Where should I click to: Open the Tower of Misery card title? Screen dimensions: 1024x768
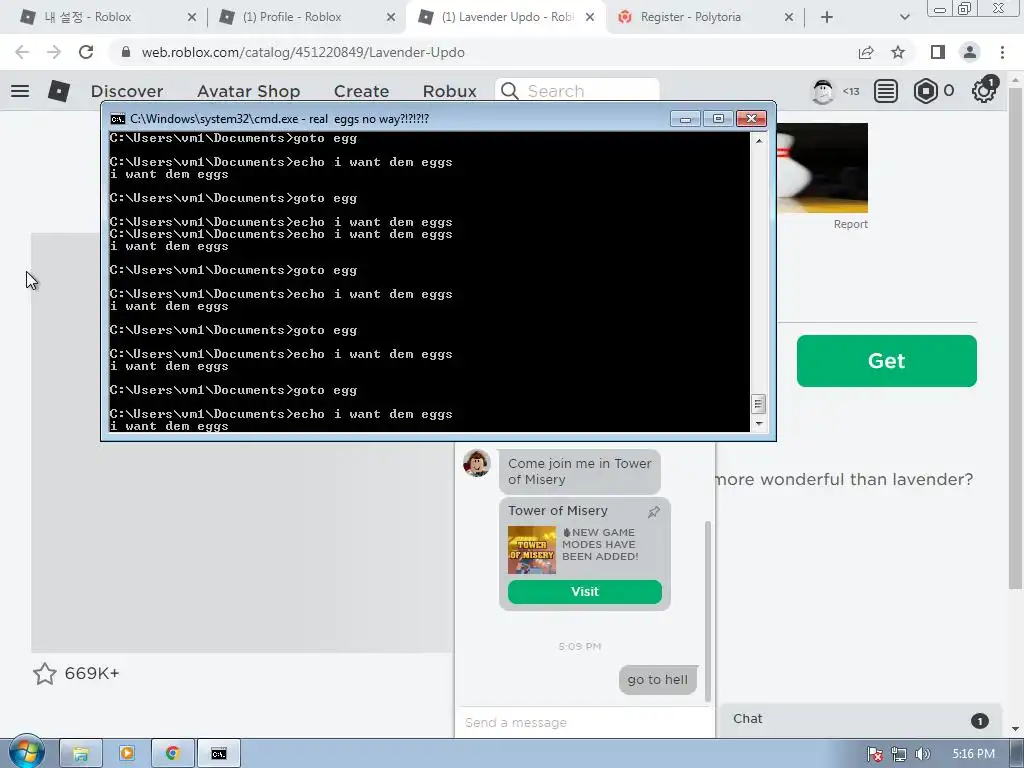(x=558, y=511)
